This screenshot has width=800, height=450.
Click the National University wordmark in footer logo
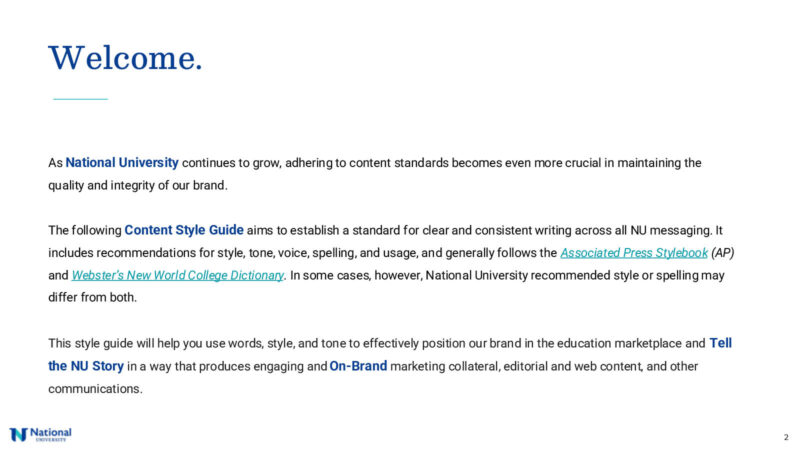click(x=51, y=435)
